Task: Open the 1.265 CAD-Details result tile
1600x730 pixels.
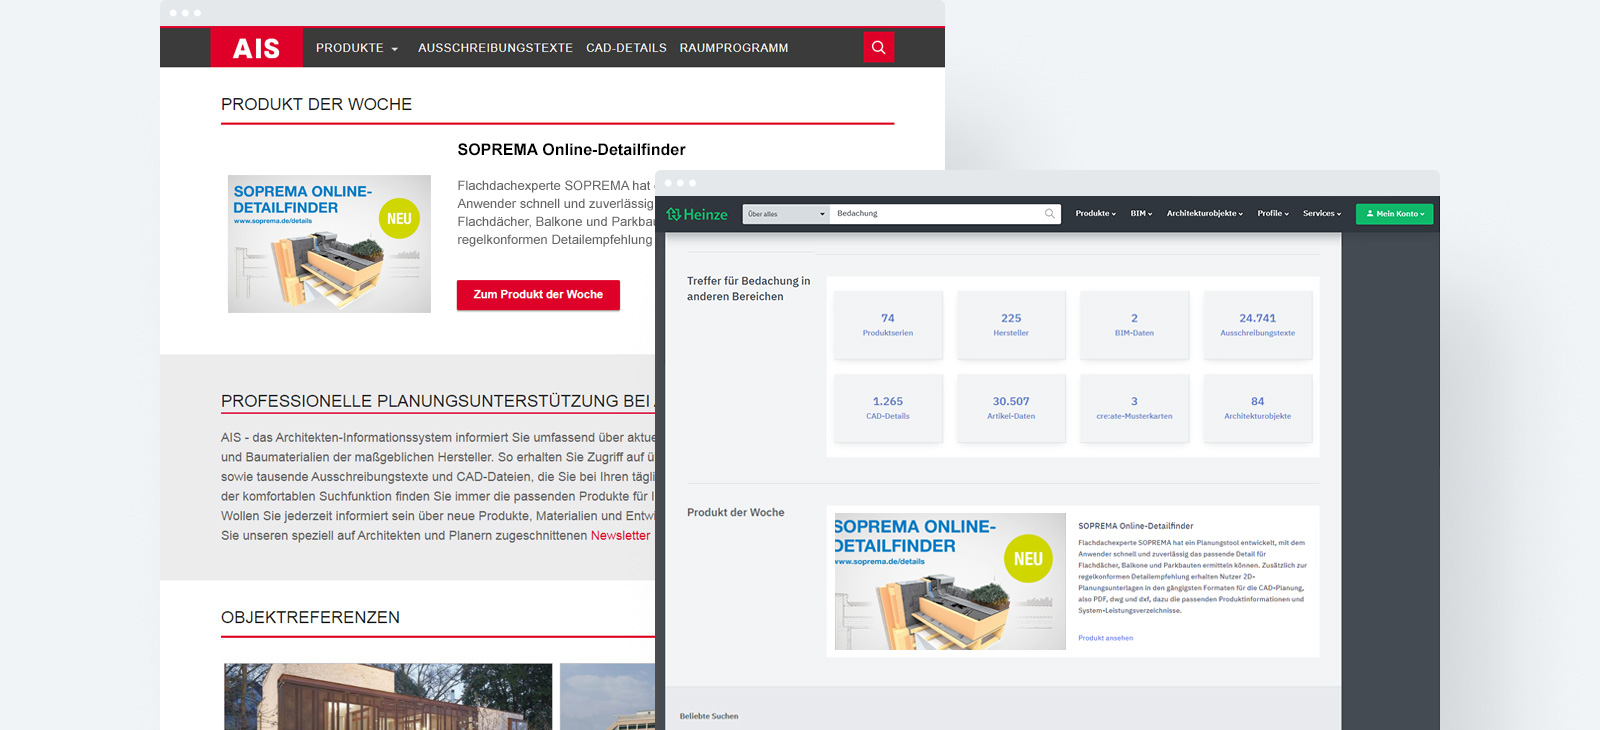Action: [888, 408]
